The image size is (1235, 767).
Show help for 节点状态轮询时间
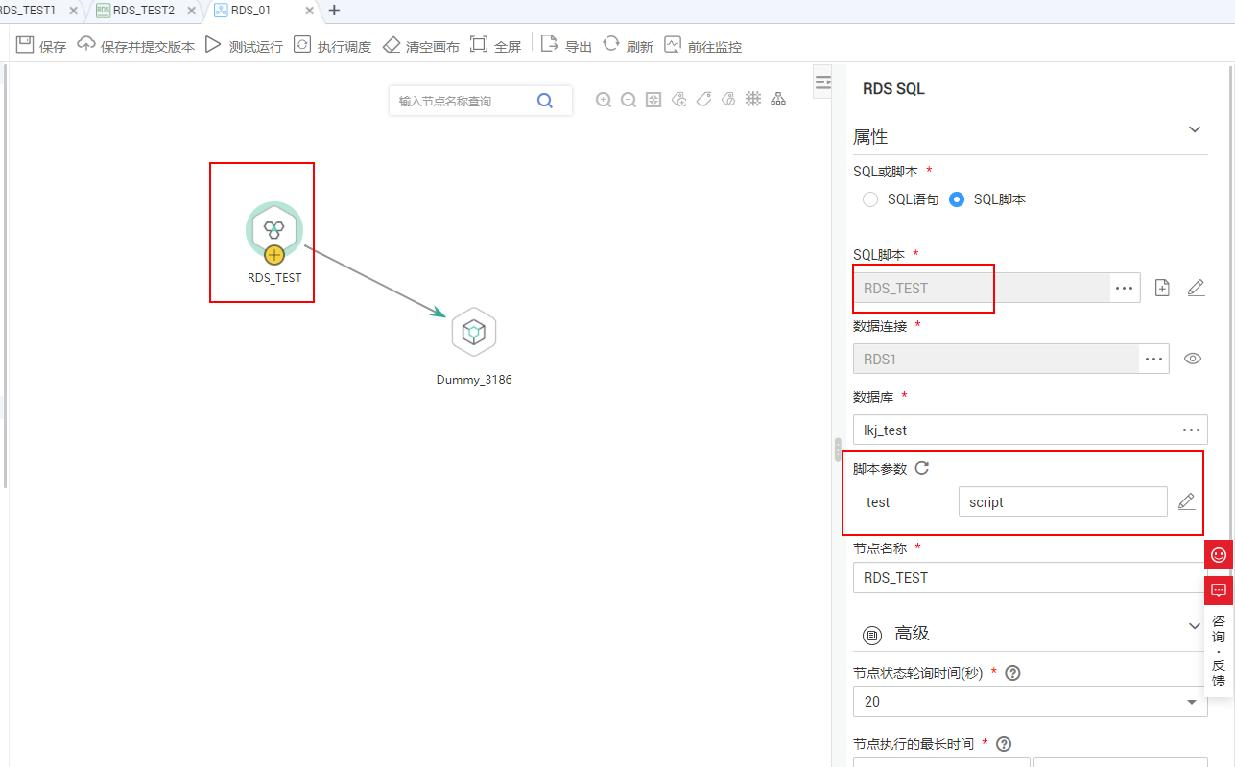(1012, 673)
